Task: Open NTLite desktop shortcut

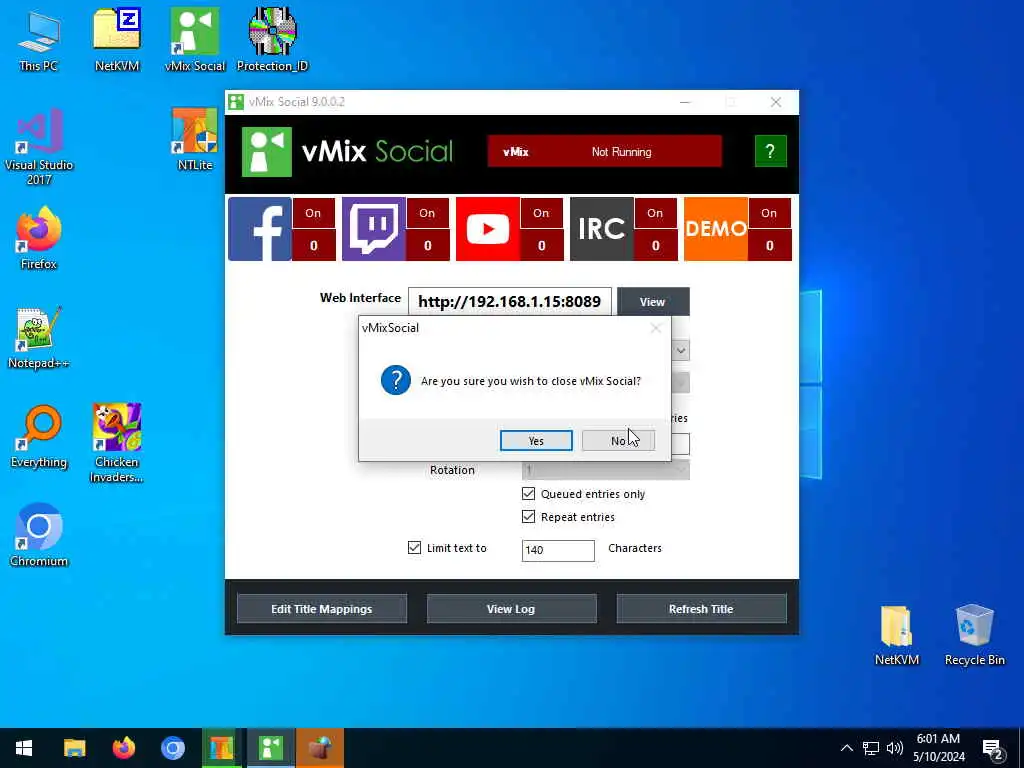Action: click(x=195, y=139)
